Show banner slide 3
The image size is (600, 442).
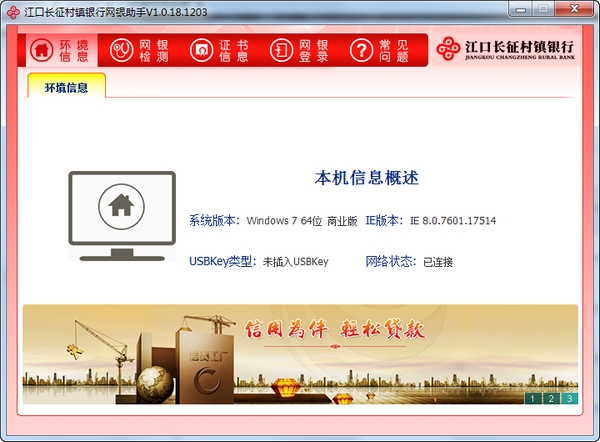[569, 398]
